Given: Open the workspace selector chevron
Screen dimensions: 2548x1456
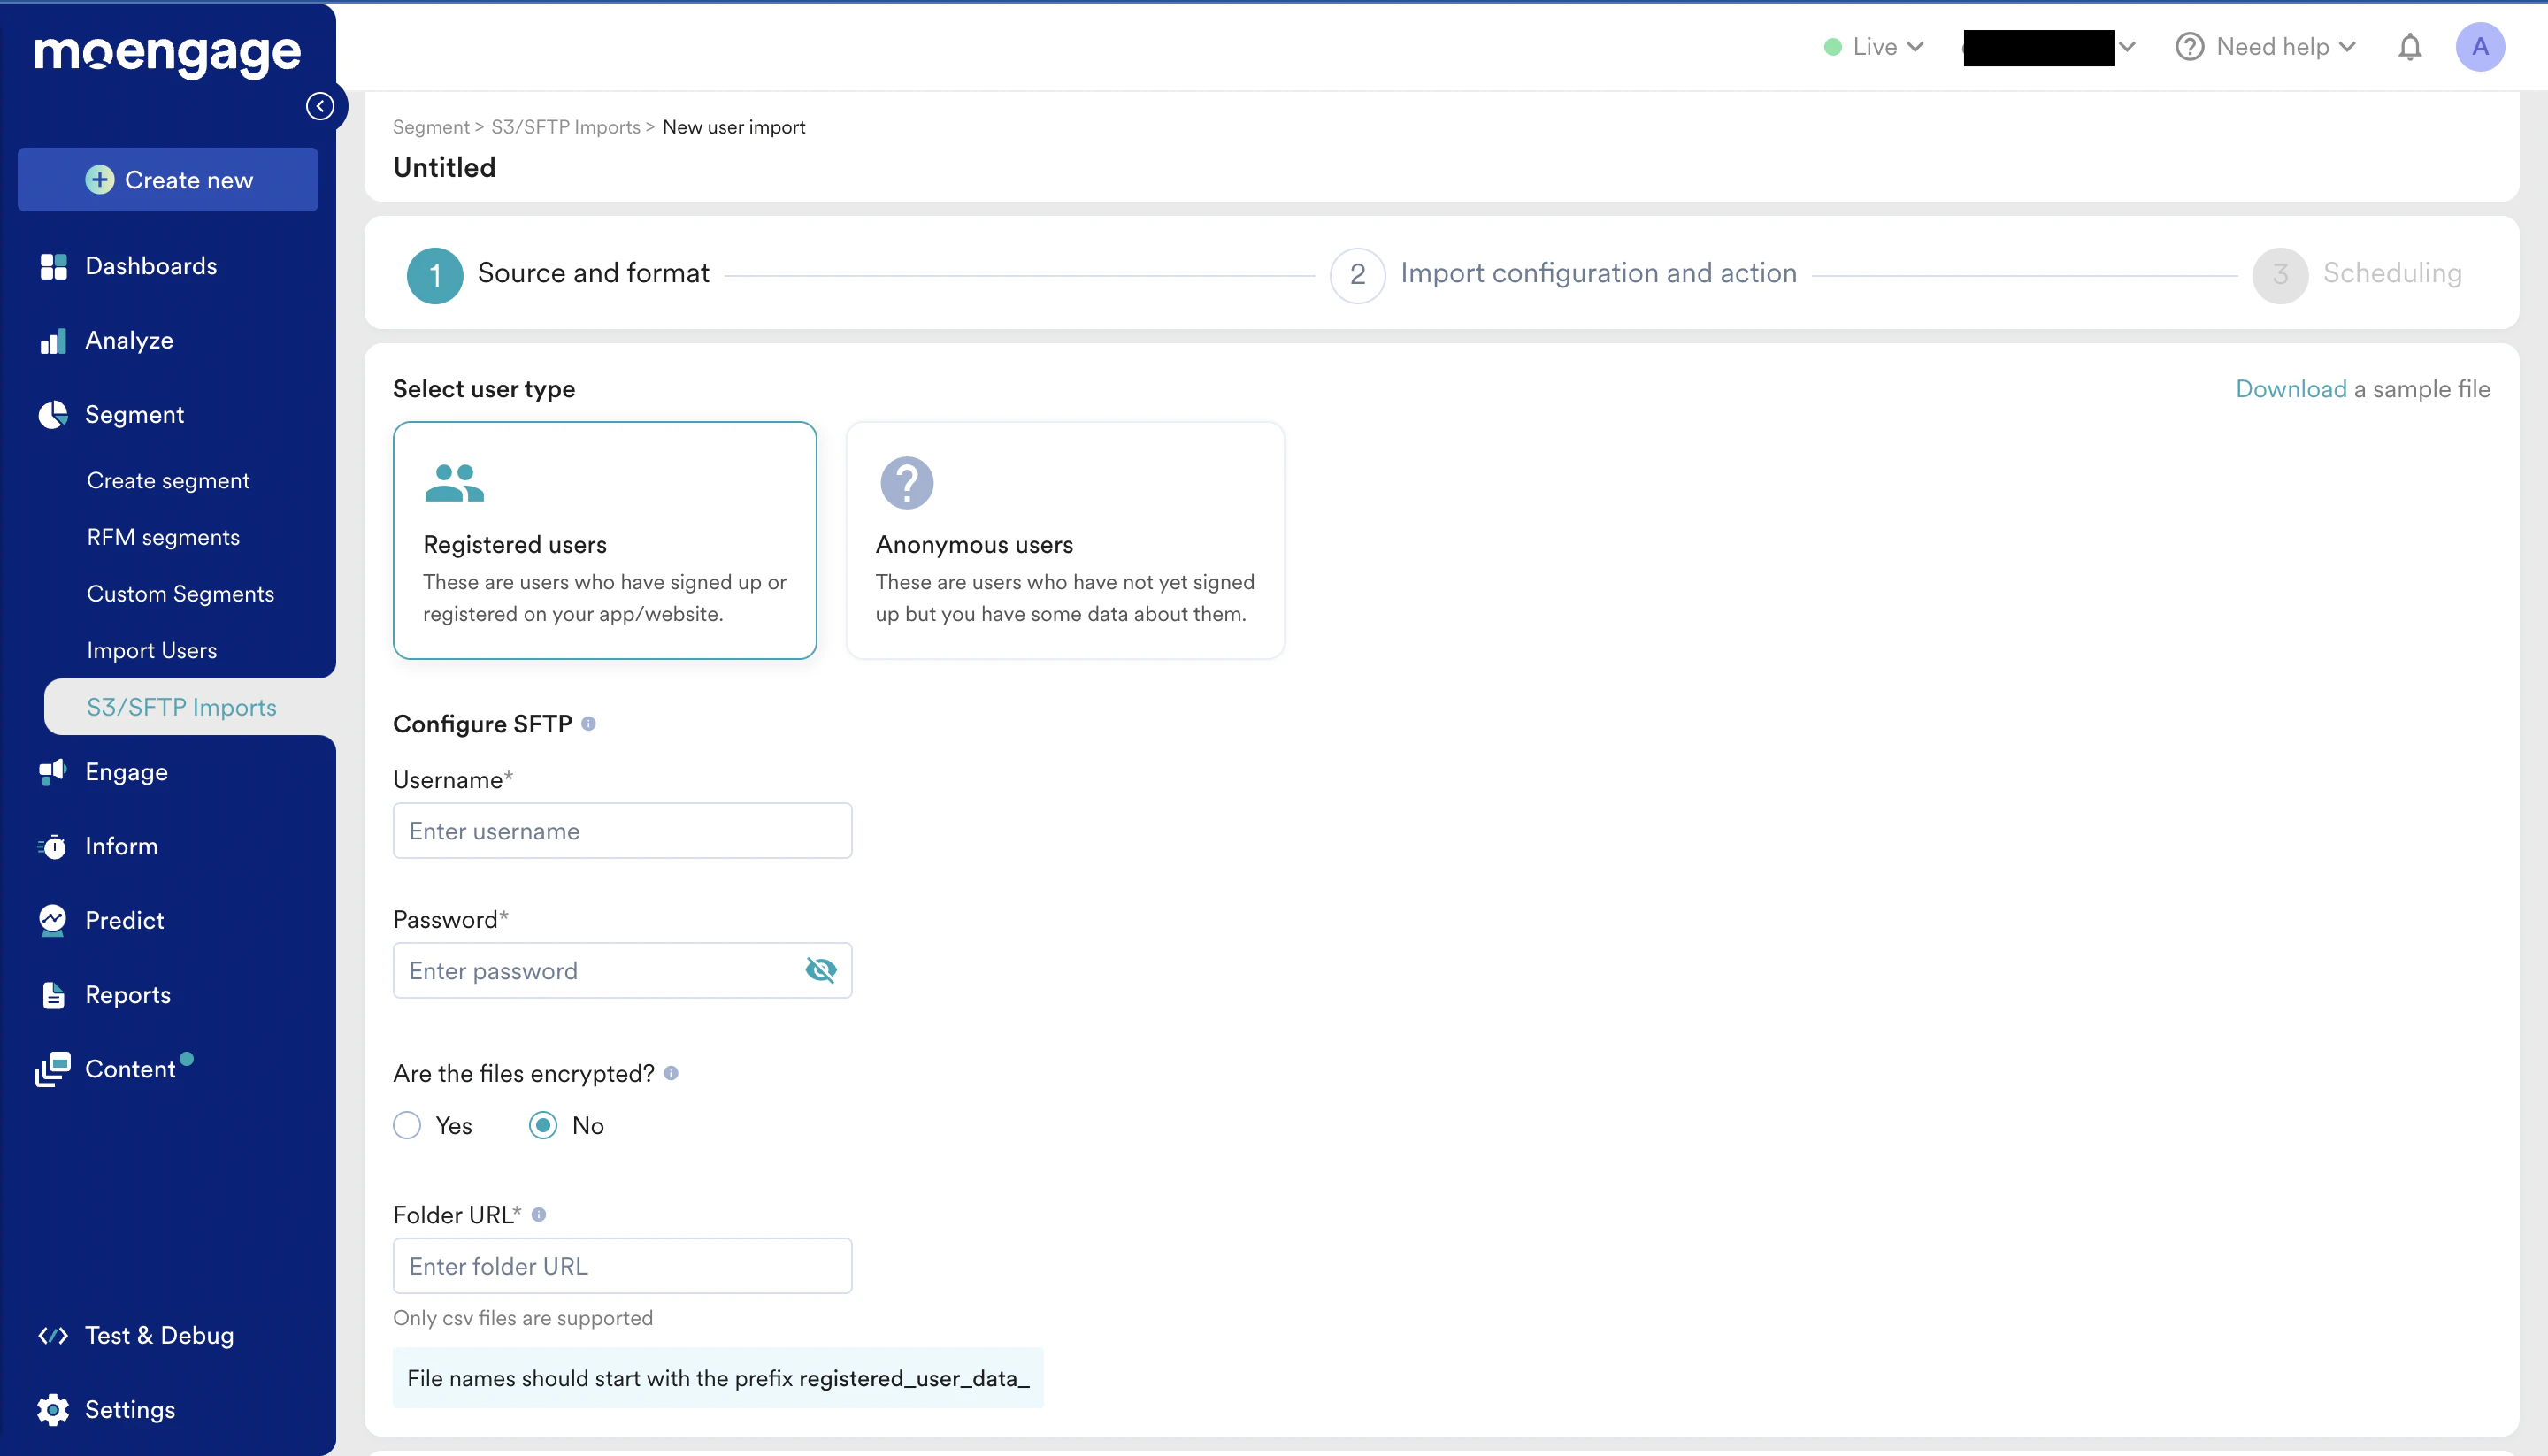Looking at the screenshot, I should pyautogui.click(x=2127, y=47).
